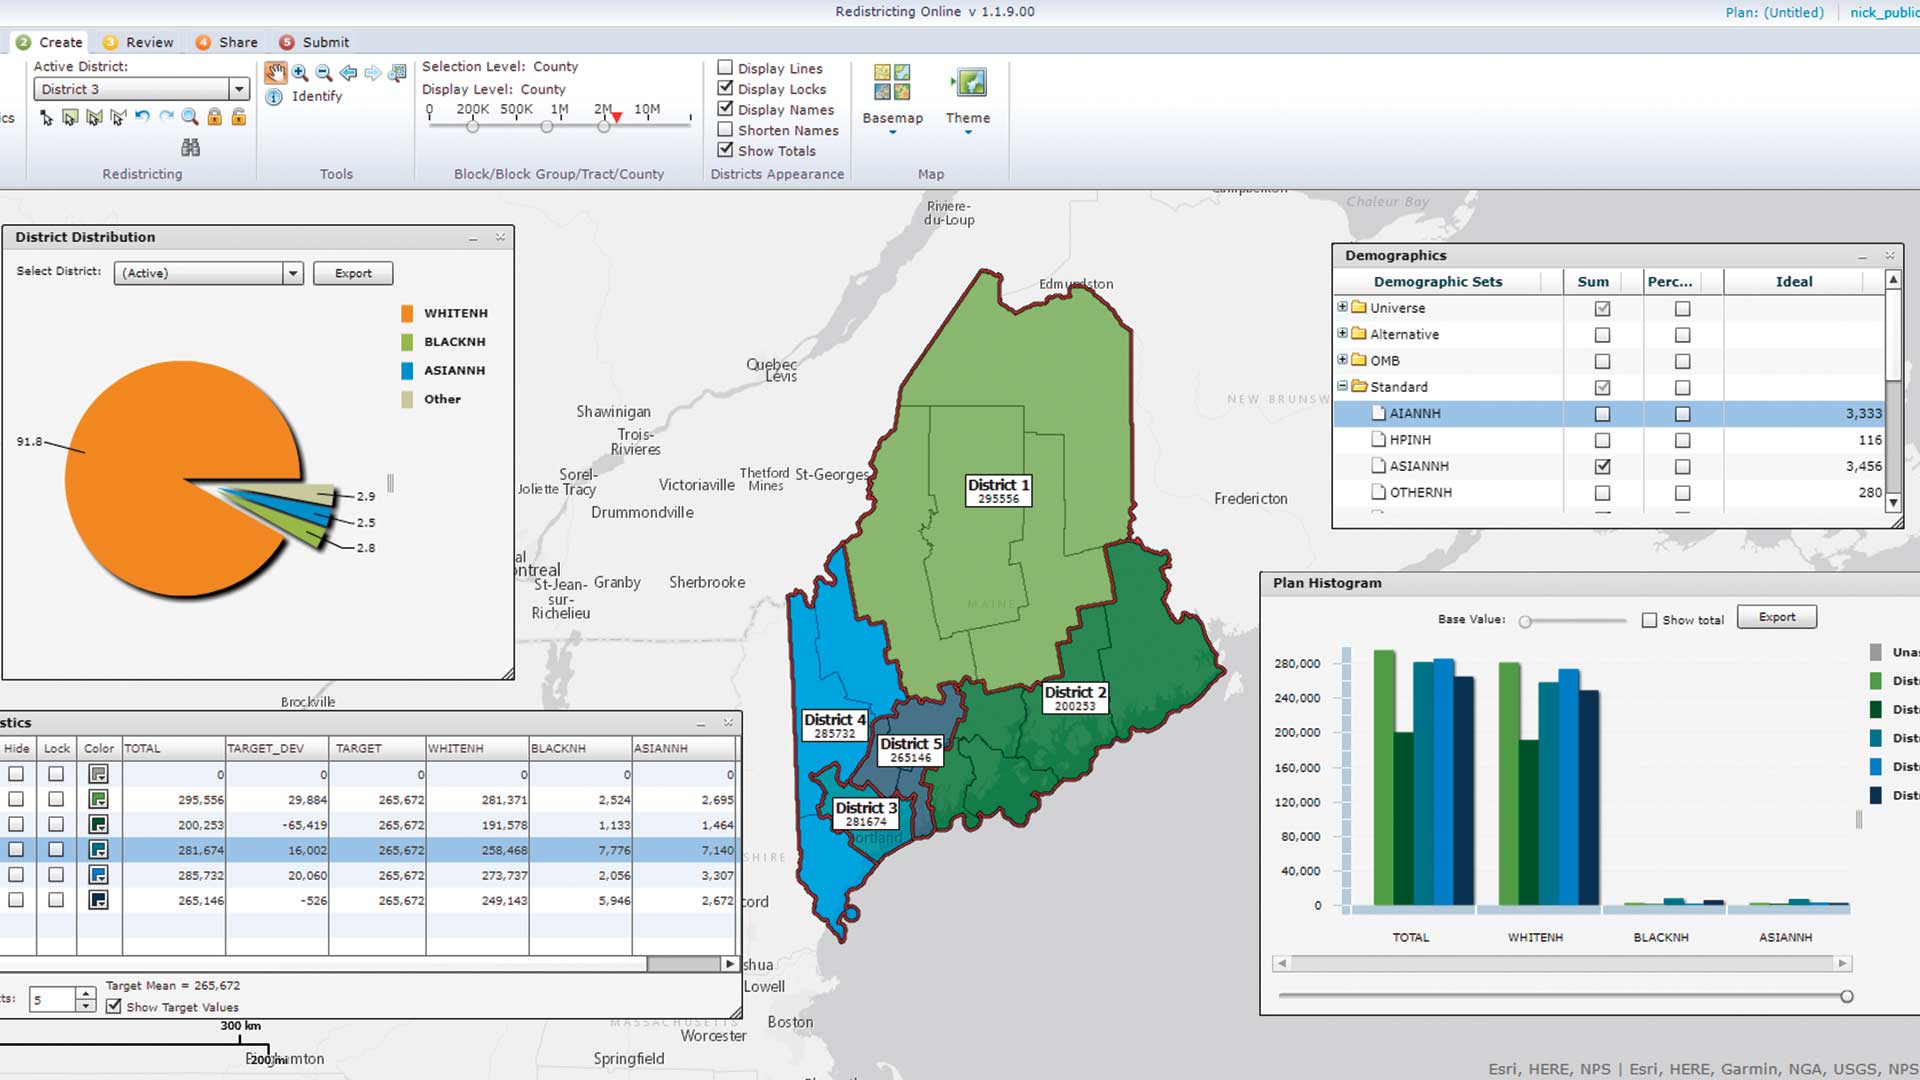Open the Active District dropdown
This screenshot has height=1080, width=1920.
238,89
